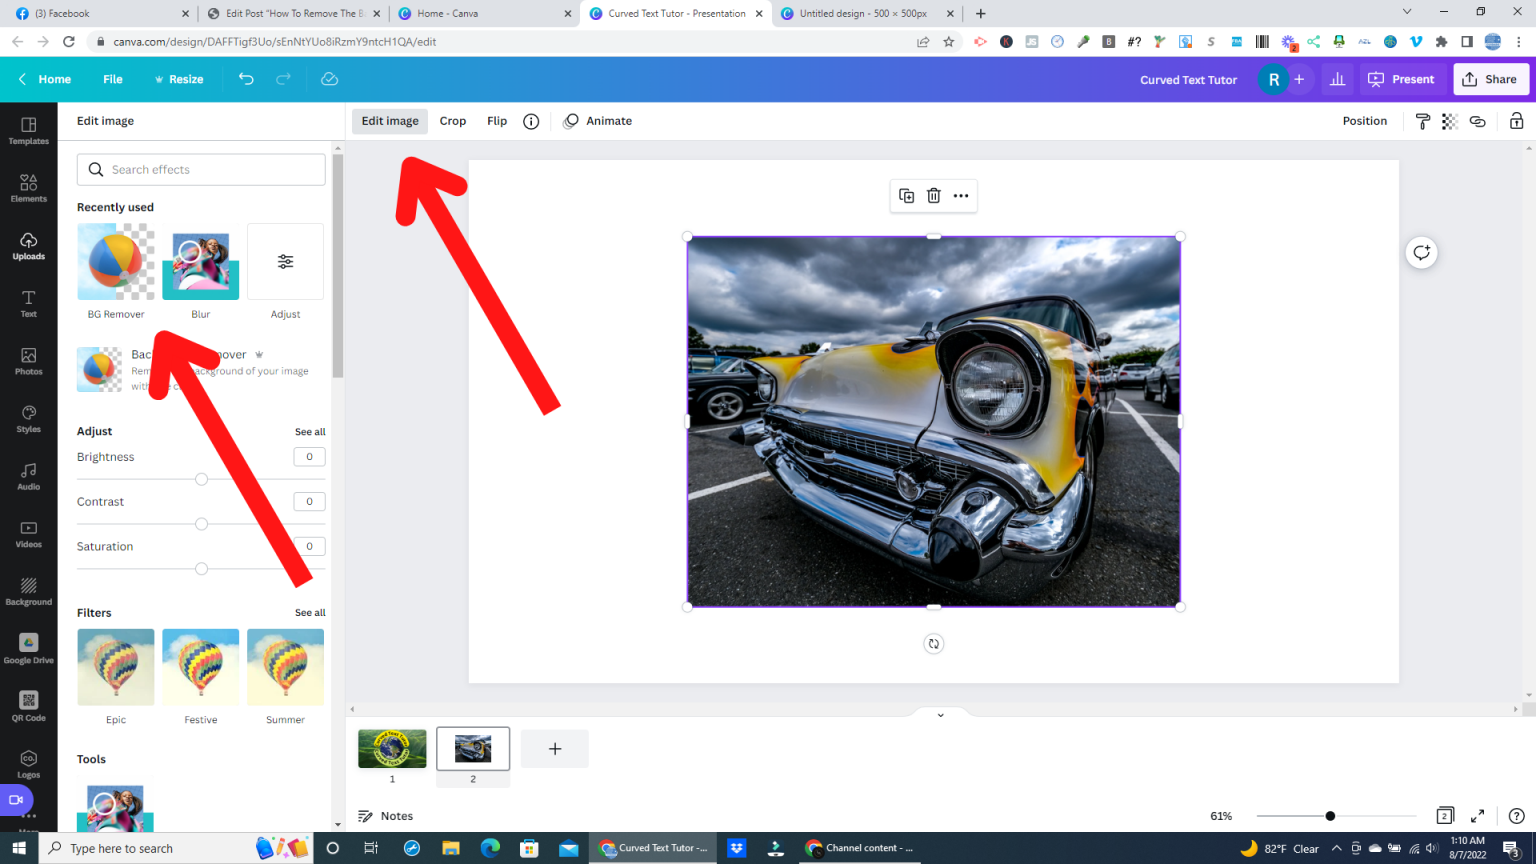Open the Uploads panel
This screenshot has height=864, width=1536.
click(x=29, y=244)
